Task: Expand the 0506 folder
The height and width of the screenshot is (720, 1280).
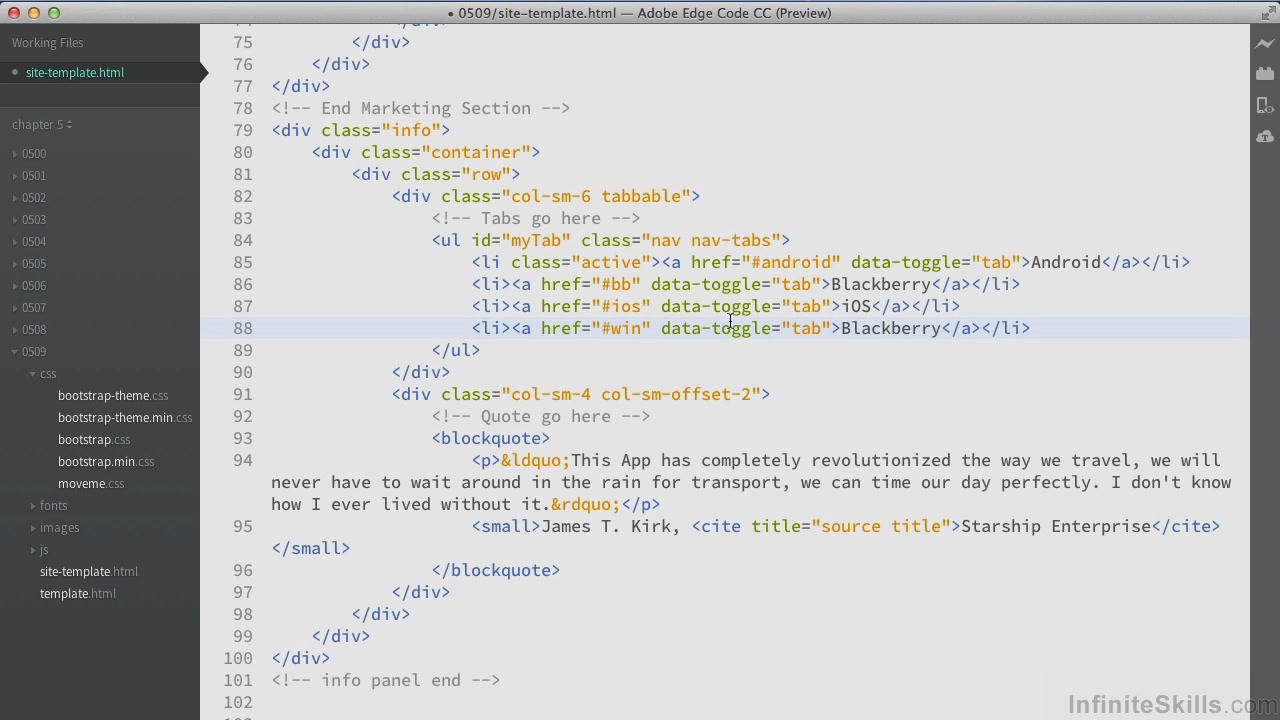Action: click(x=15, y=286)
